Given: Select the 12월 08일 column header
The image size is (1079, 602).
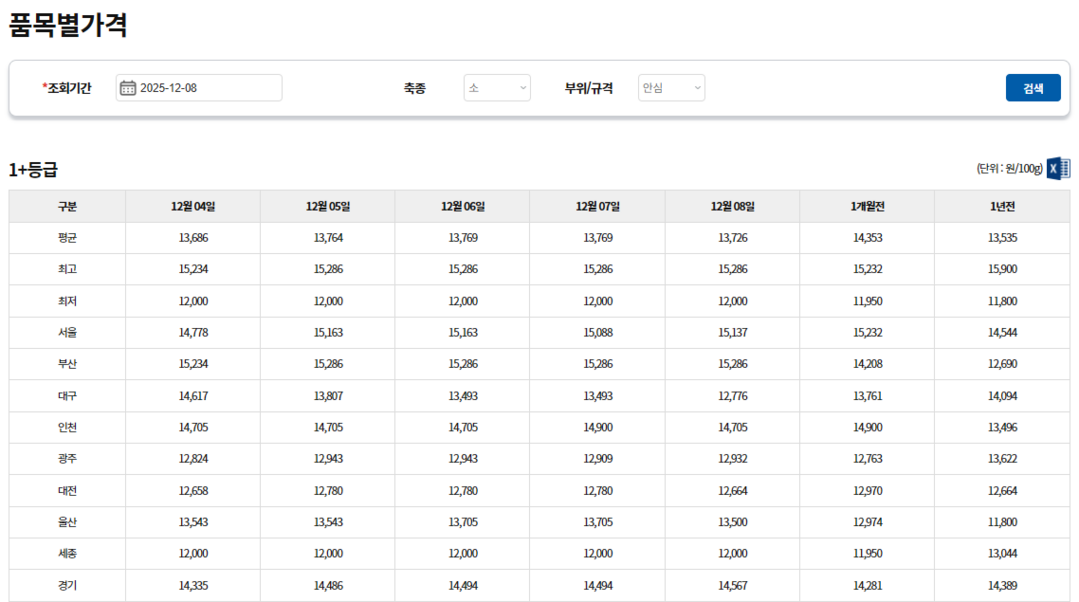Looking at the screenshot, I should [x=732, y=207].
